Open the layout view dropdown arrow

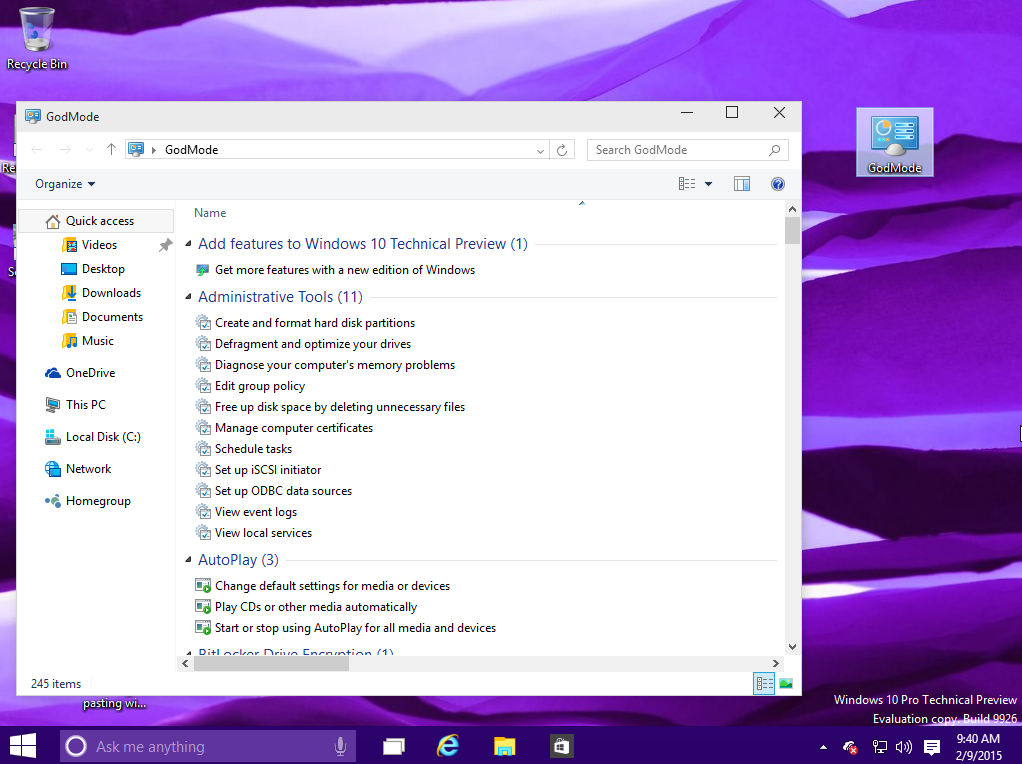coord(707,183)
